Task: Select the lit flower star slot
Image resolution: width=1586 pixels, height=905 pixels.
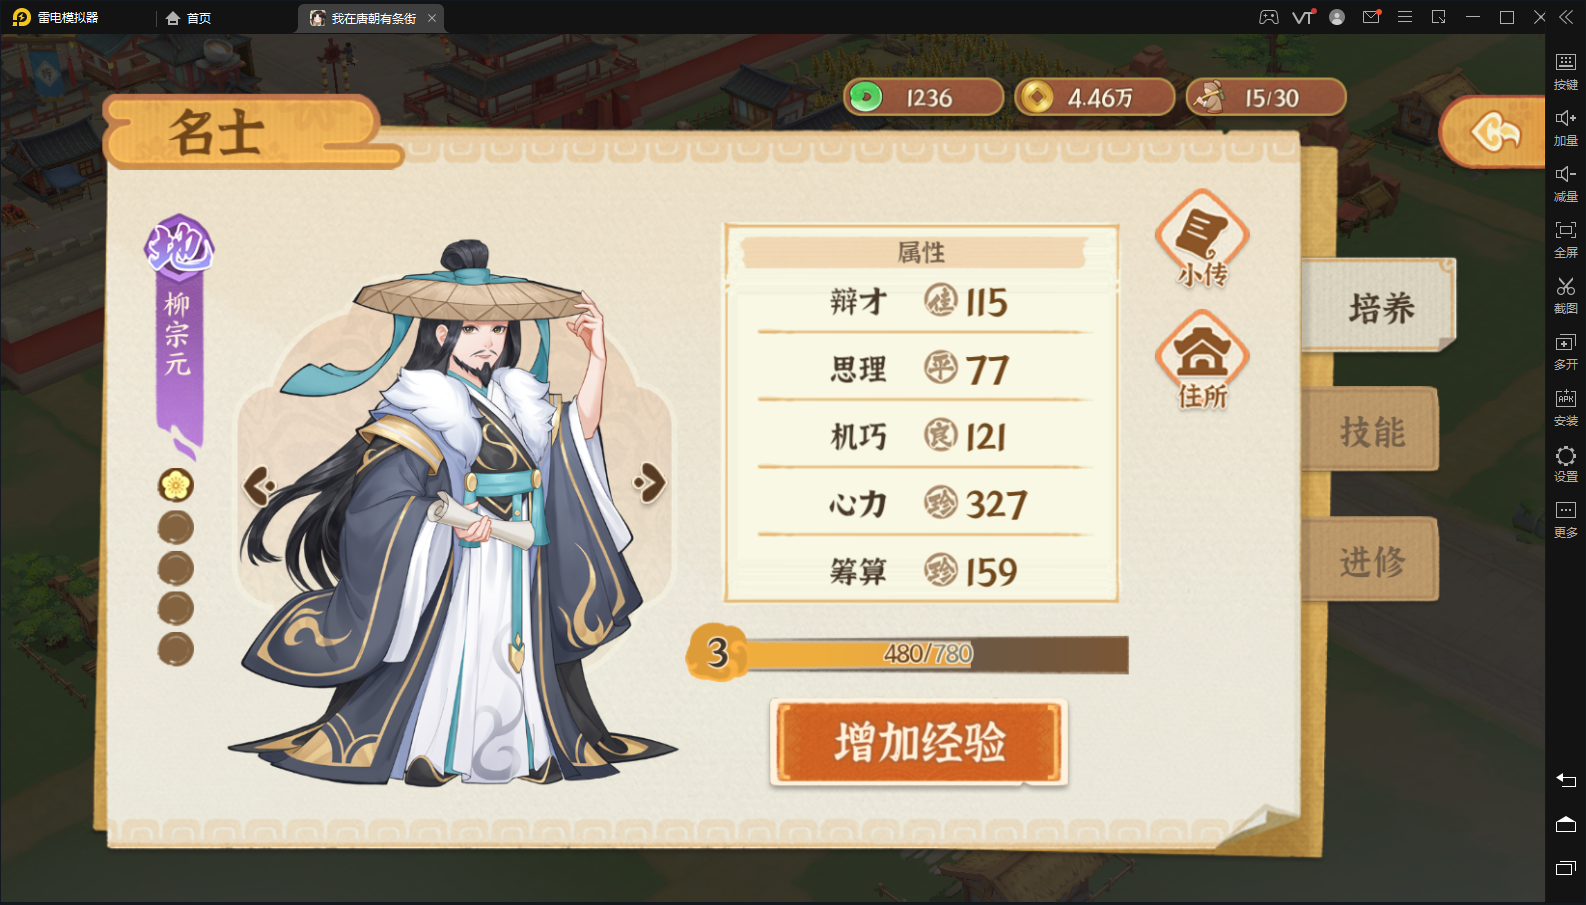Action: 176,485
